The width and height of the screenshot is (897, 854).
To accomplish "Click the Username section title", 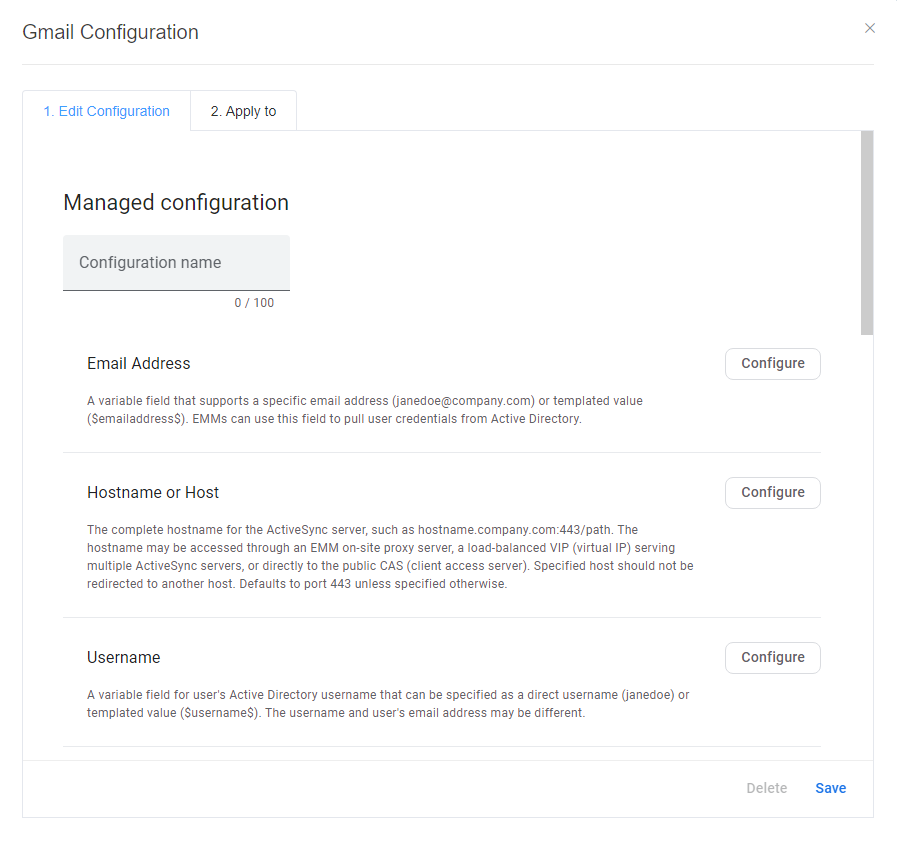I will [x=123, y=657].
